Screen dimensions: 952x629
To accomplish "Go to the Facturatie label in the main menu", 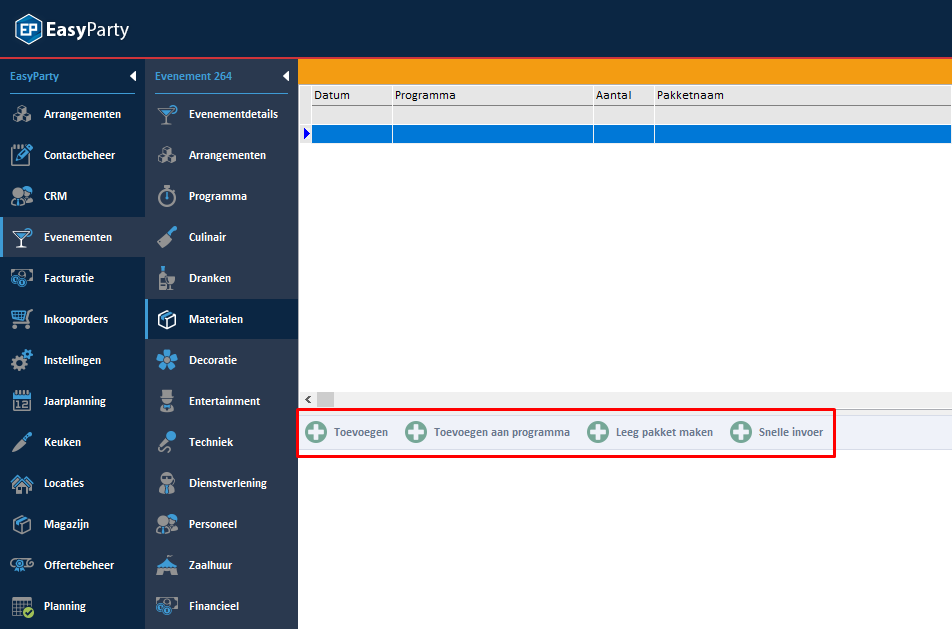I will [x=69, y=278].
